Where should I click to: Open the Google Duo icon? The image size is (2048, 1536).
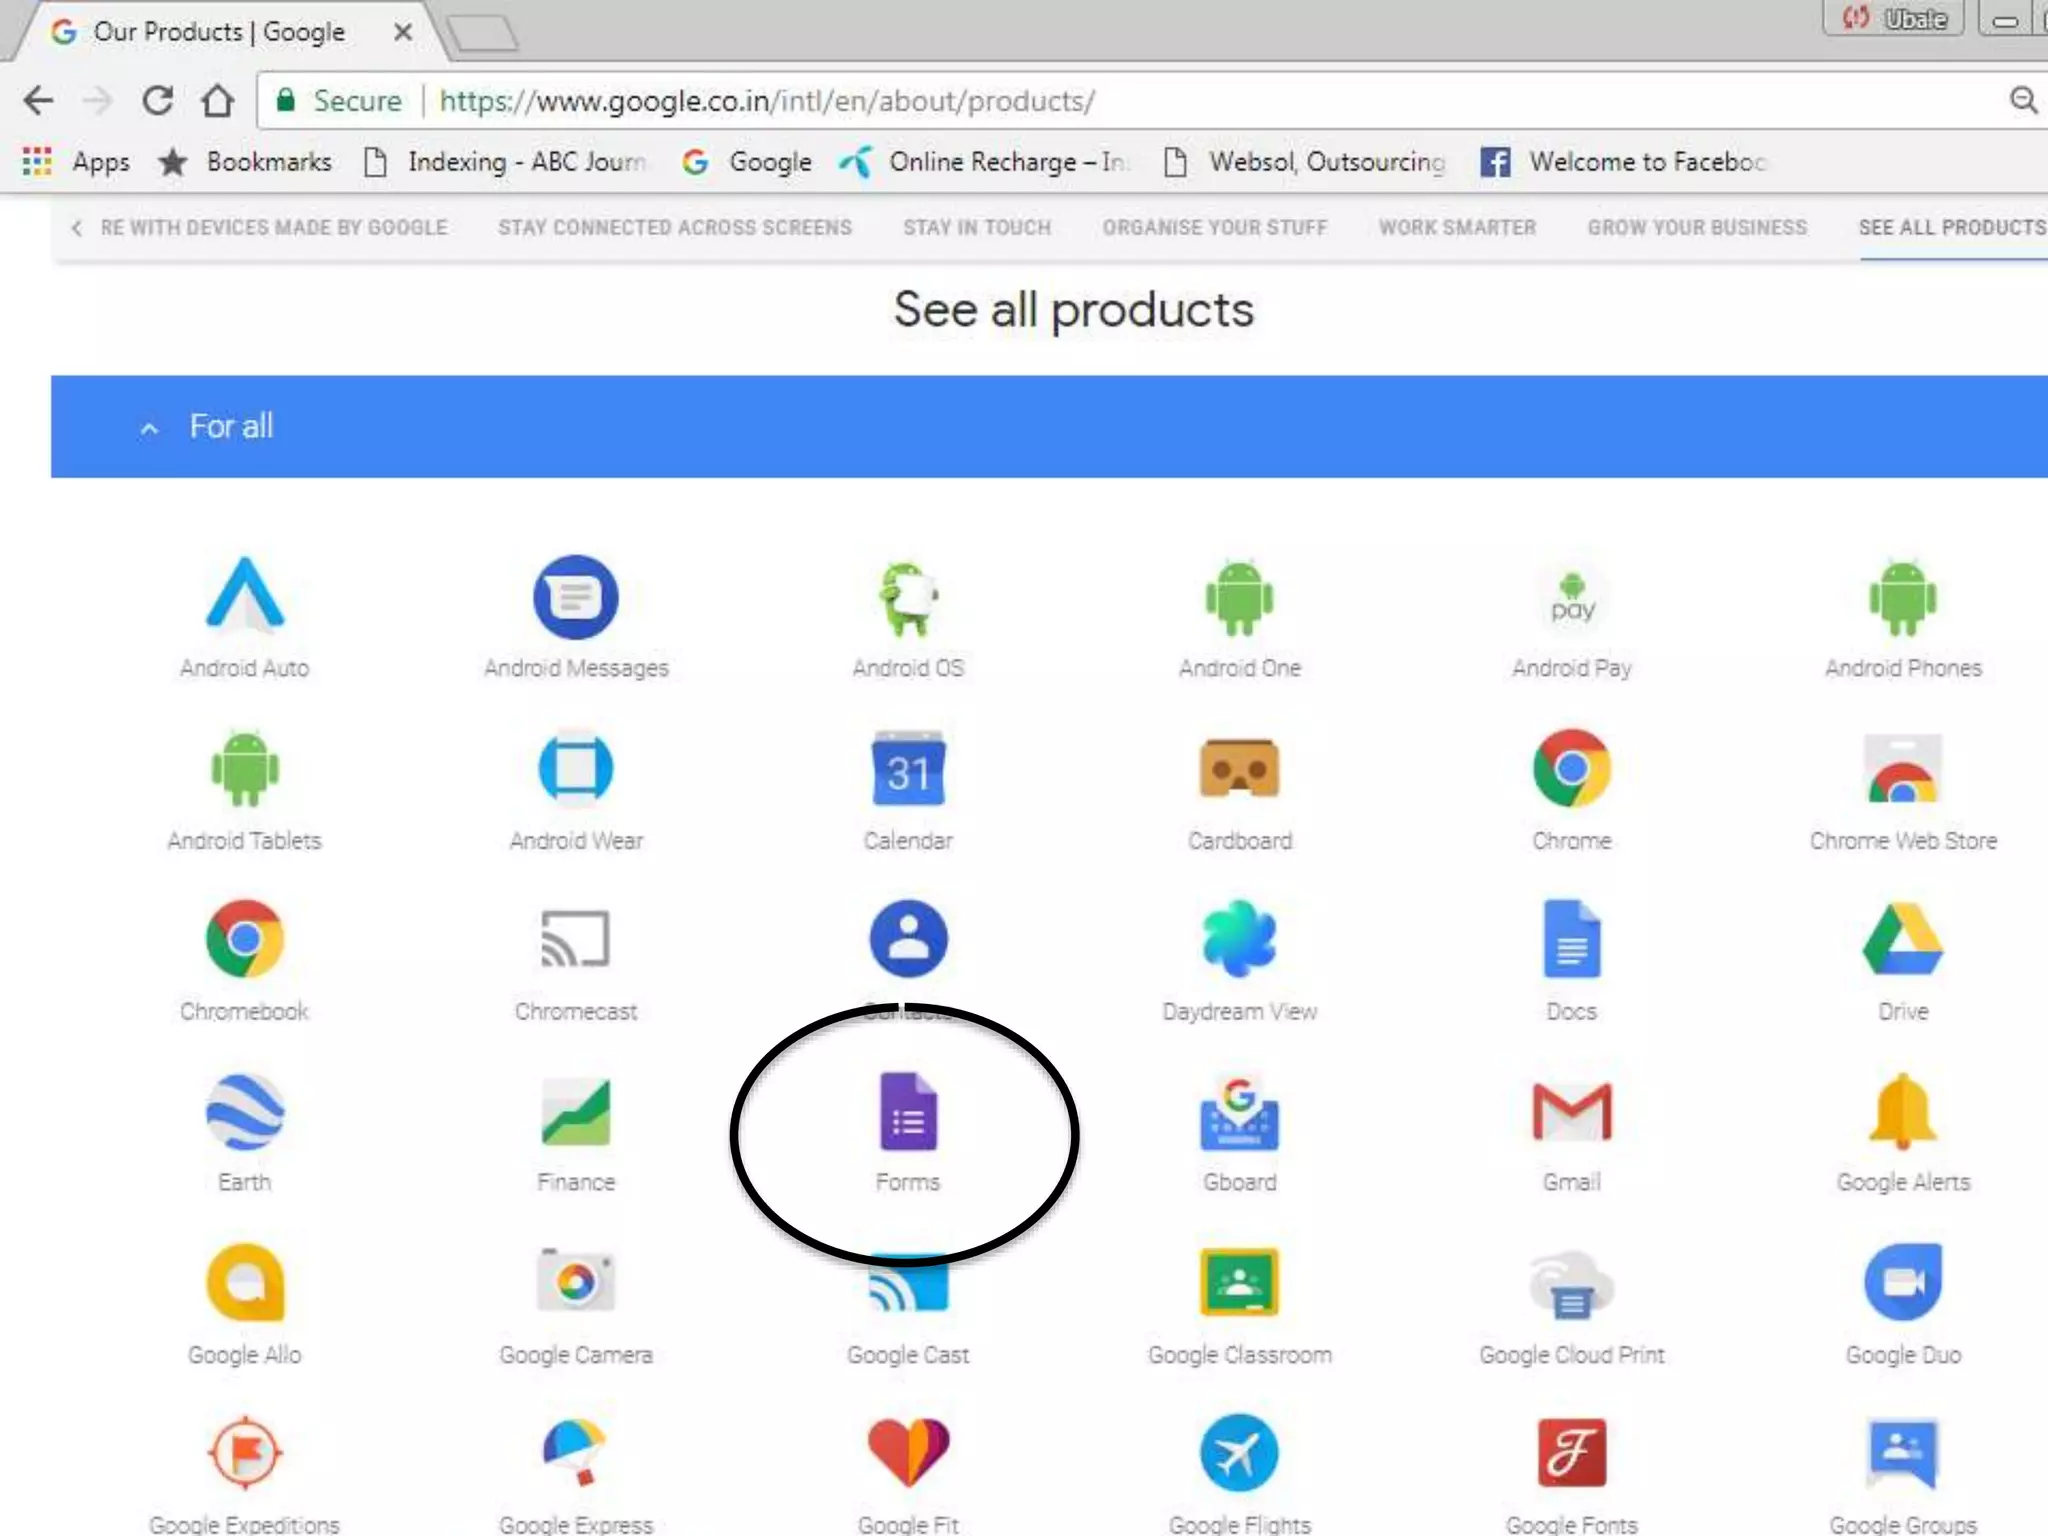click(1902, 1283)
